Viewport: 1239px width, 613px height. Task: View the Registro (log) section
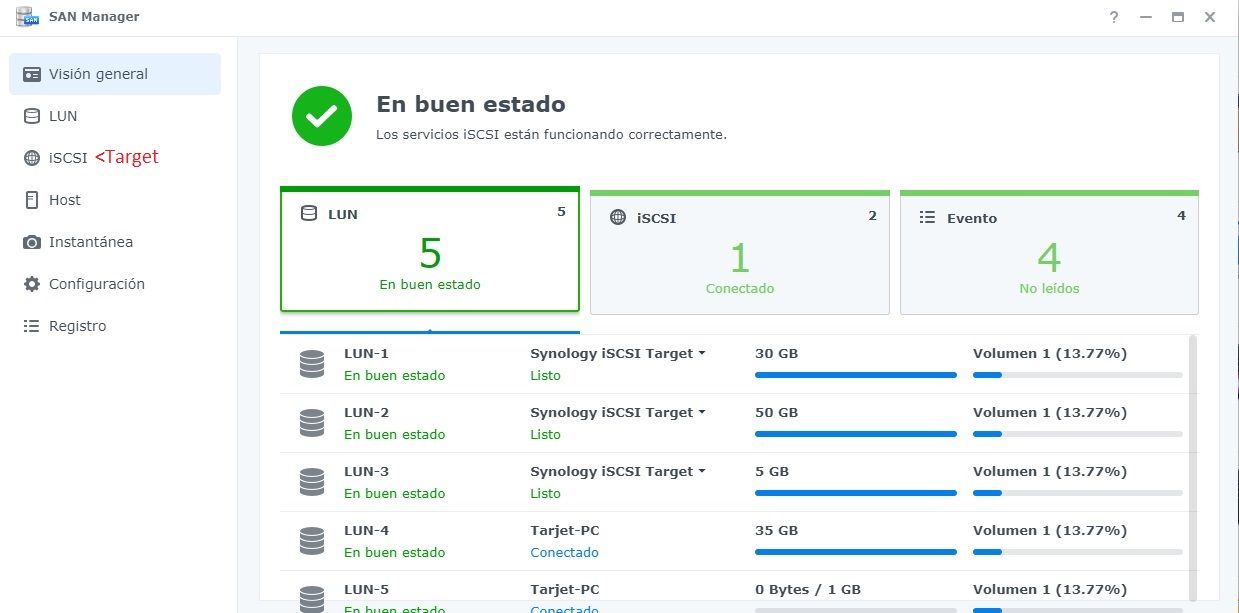78,325
